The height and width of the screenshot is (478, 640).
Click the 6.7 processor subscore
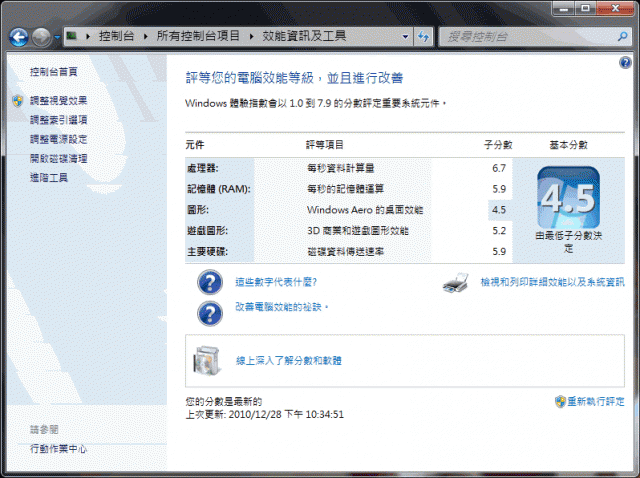499,168
